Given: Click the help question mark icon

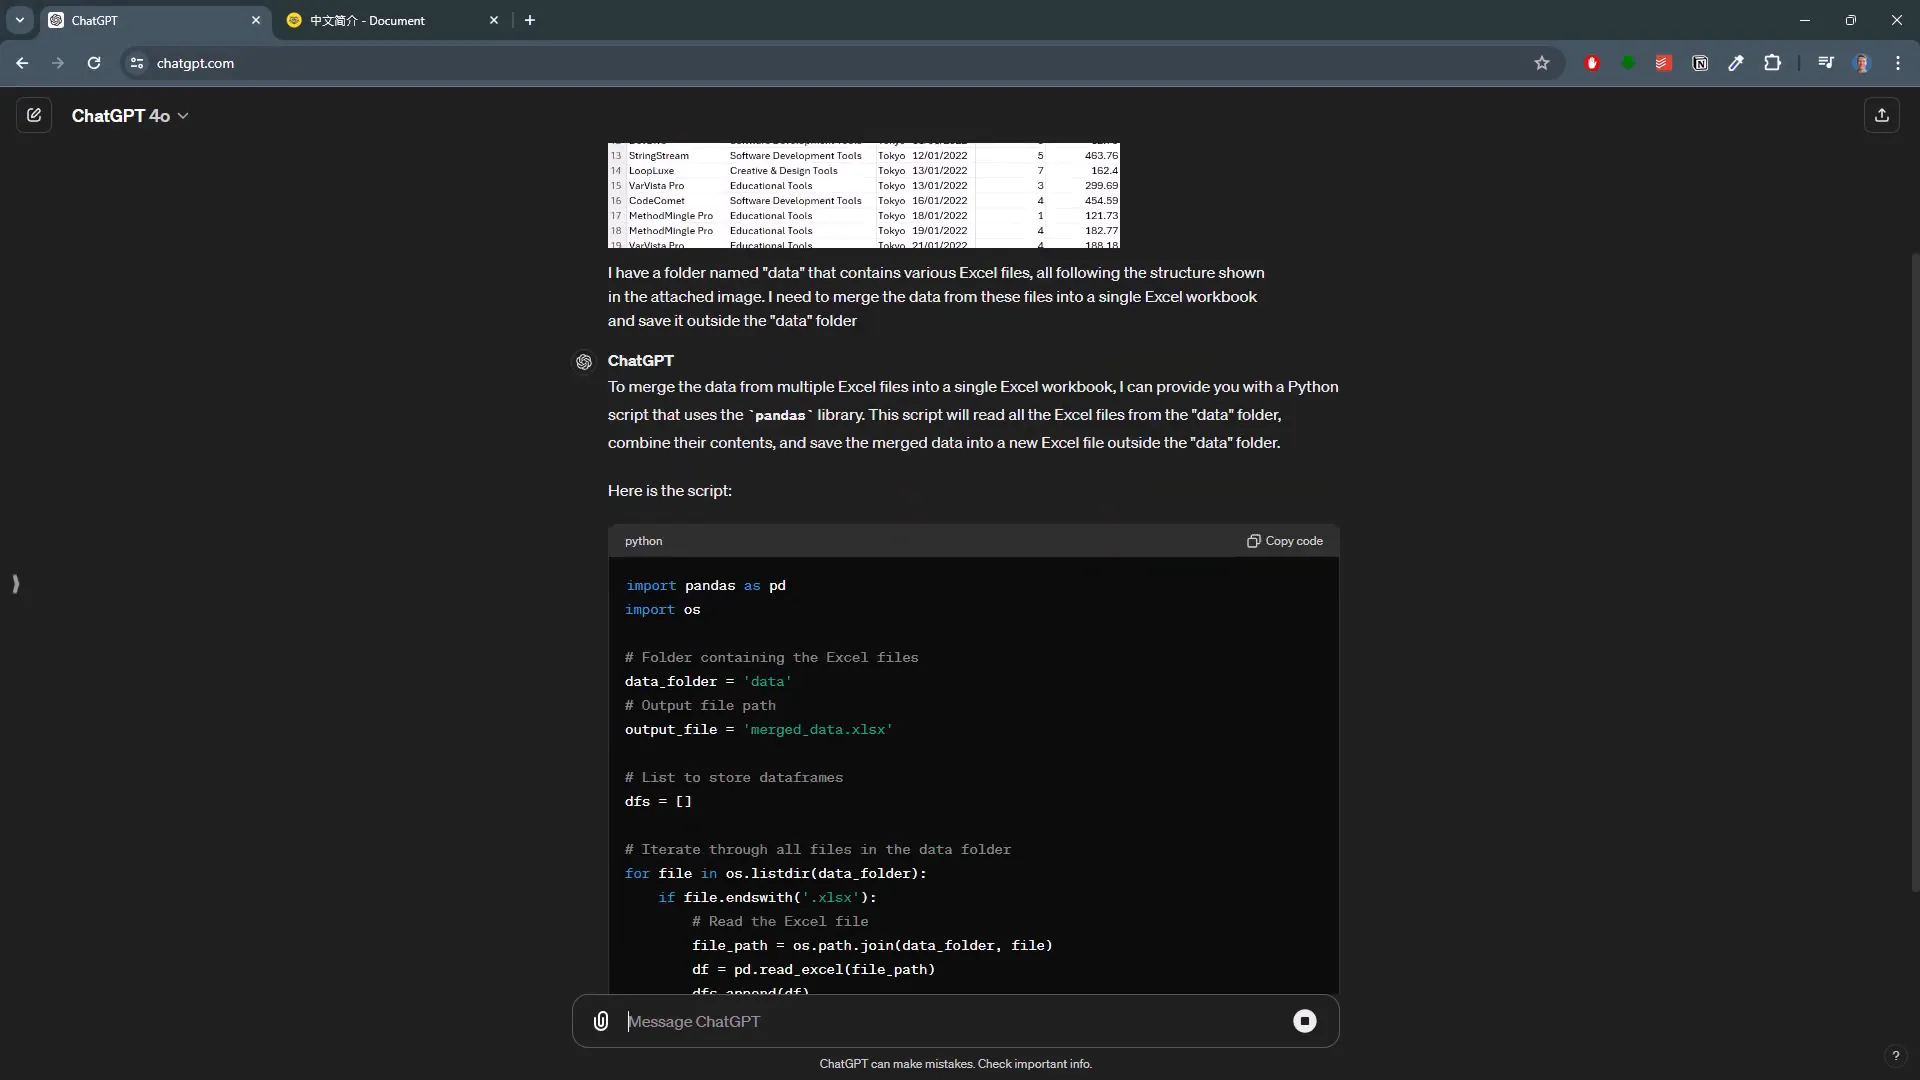Looking at the screenshot, I should point(1896,1056).
